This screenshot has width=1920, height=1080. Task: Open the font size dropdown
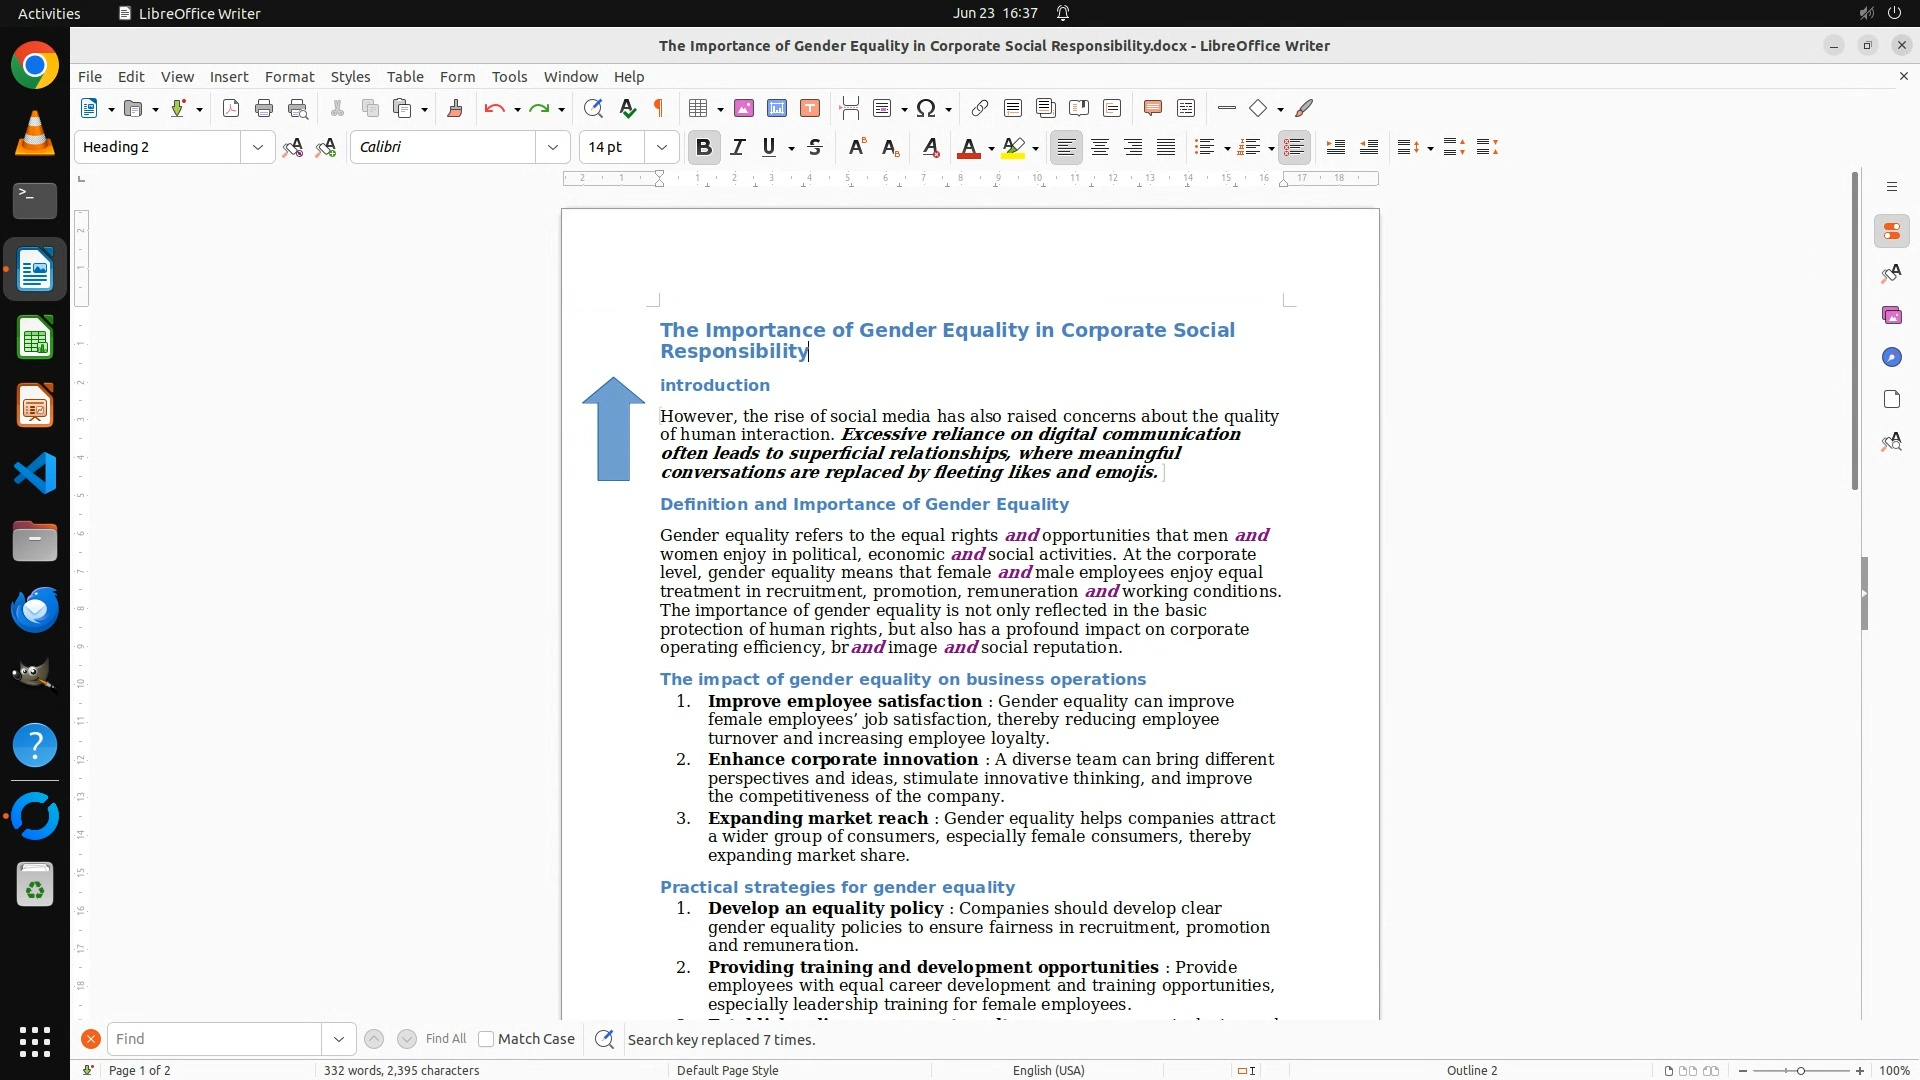coord(662,148)
